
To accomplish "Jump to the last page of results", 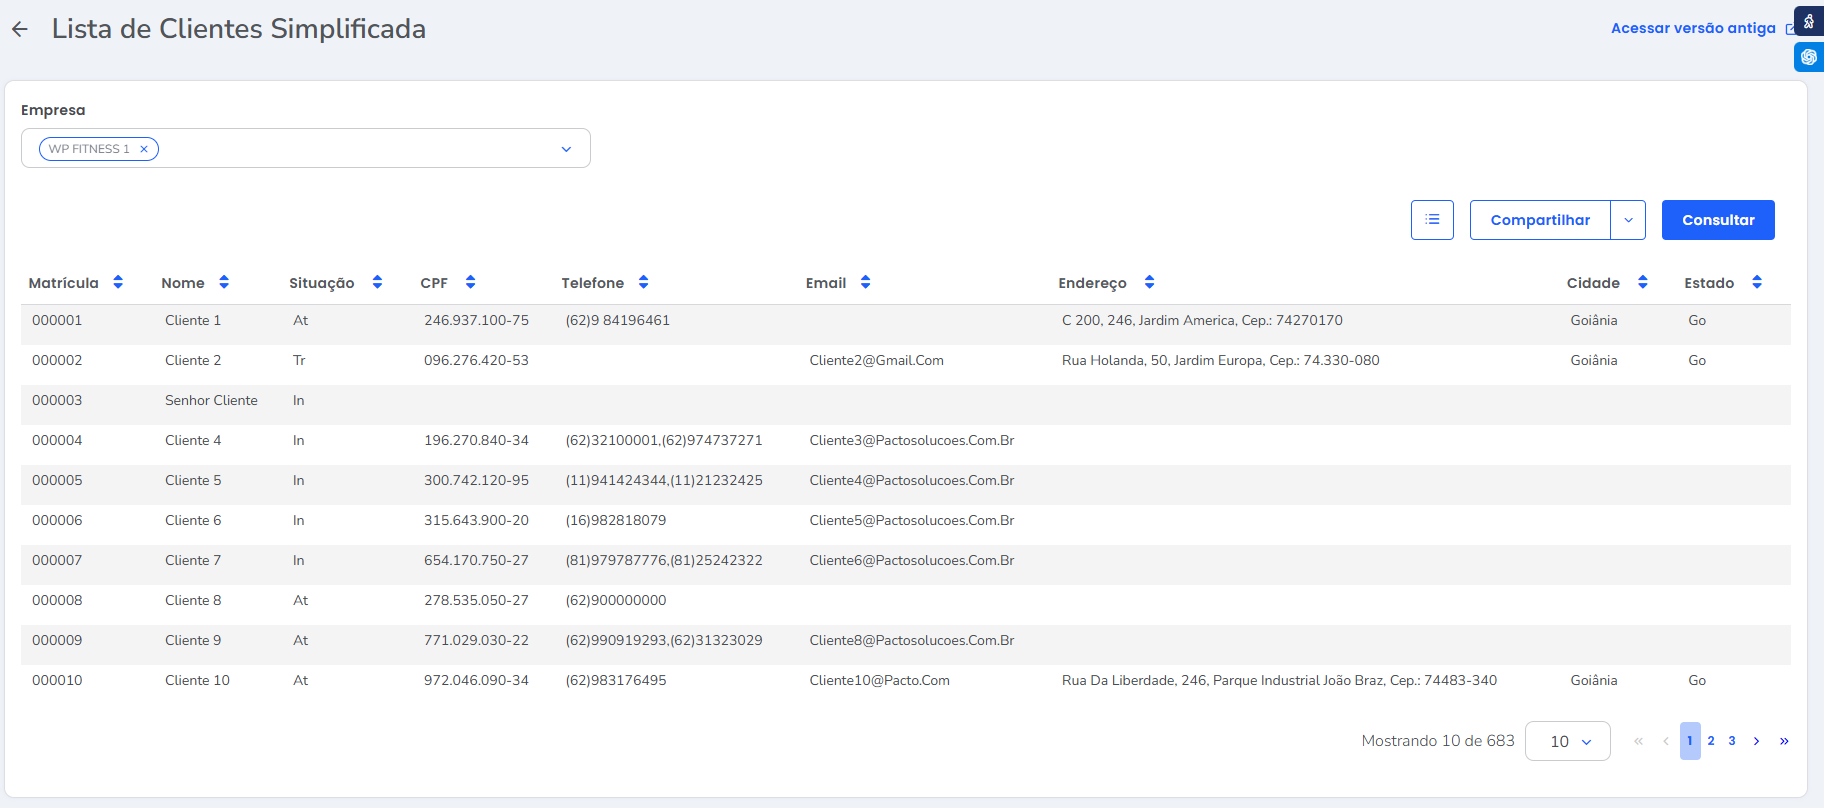I will pos(1784,741).
